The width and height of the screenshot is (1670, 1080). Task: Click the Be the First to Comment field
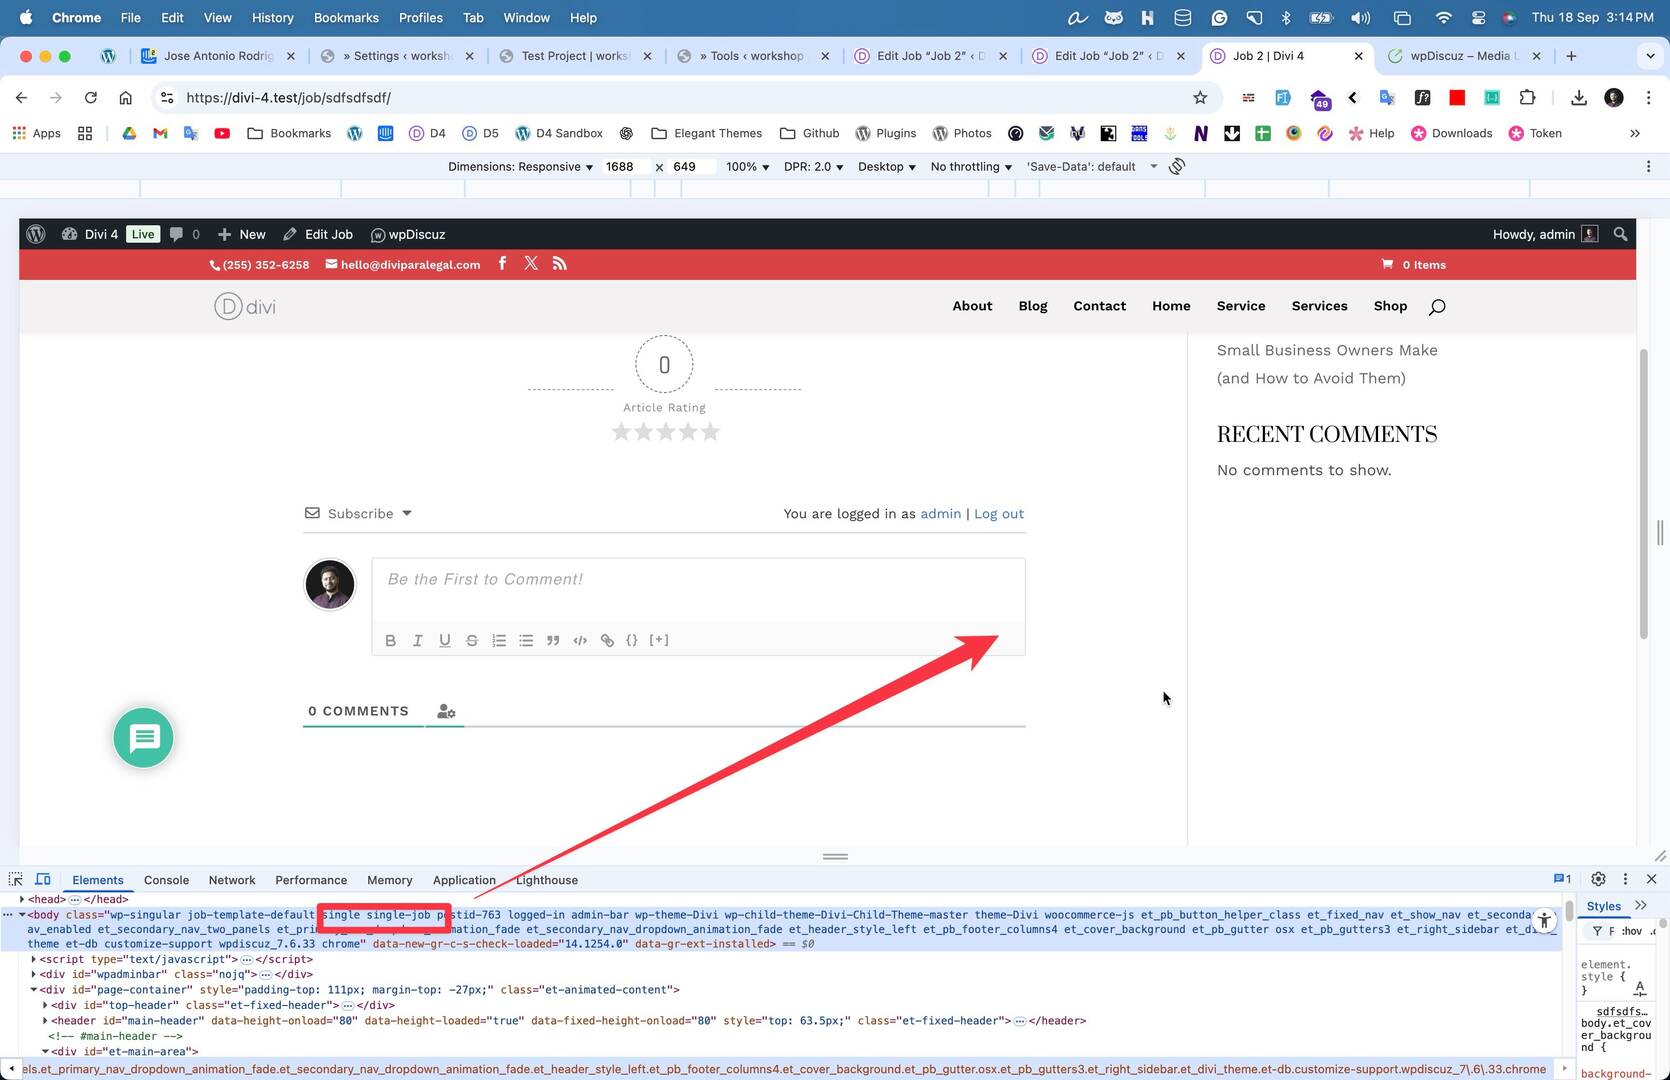(x=698, y=590)
